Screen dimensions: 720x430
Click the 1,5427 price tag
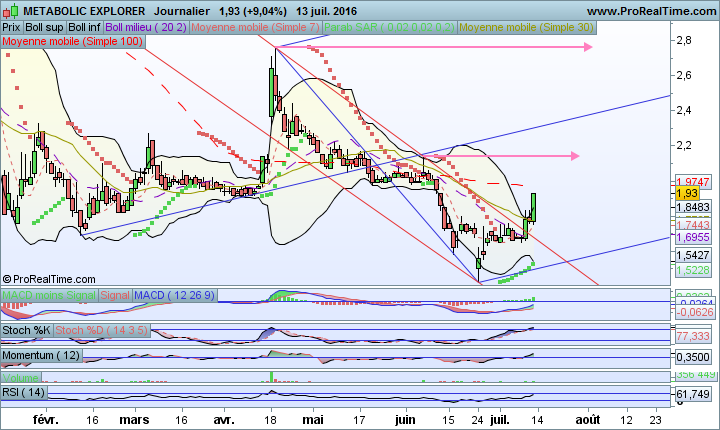tap(693, 255)
